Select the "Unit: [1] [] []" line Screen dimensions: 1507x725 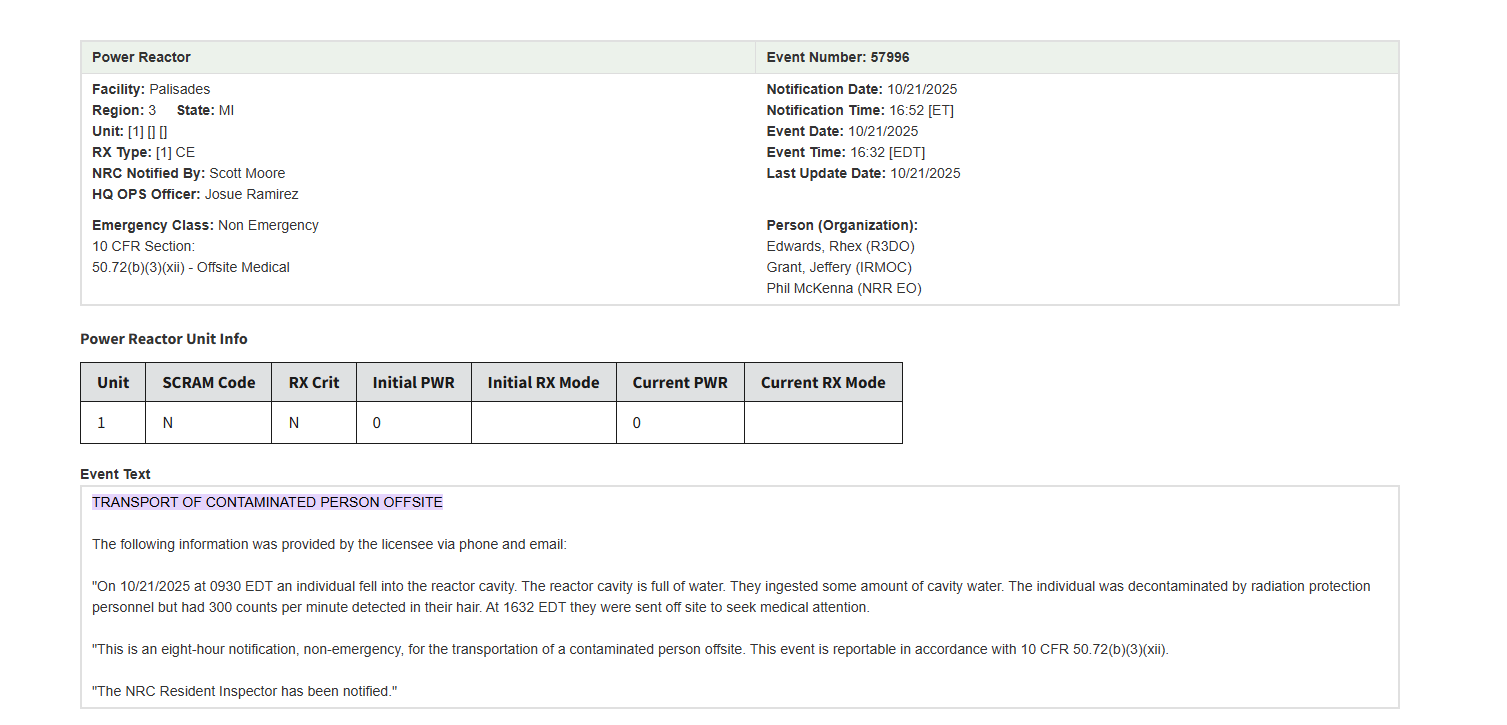[130, 131]
